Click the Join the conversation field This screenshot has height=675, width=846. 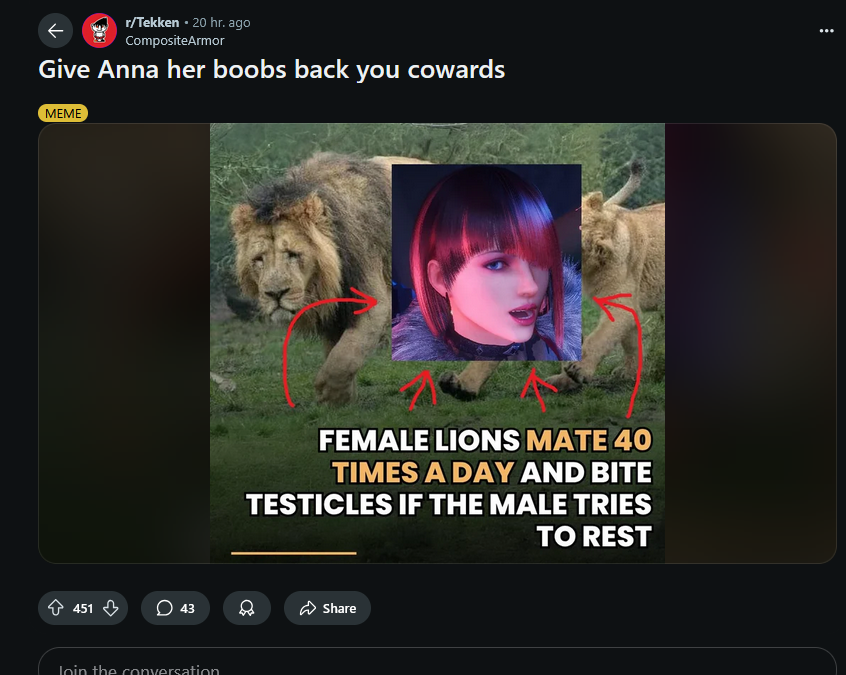[x=437, y=662]
